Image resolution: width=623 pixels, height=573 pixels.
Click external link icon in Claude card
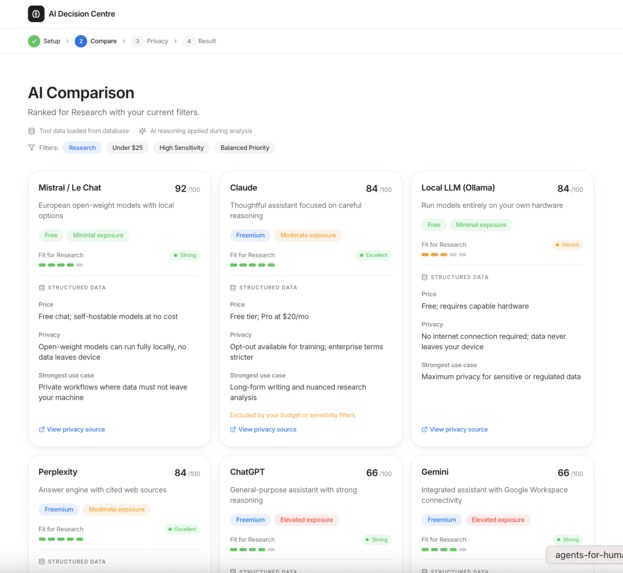click(x=233, y=430)
